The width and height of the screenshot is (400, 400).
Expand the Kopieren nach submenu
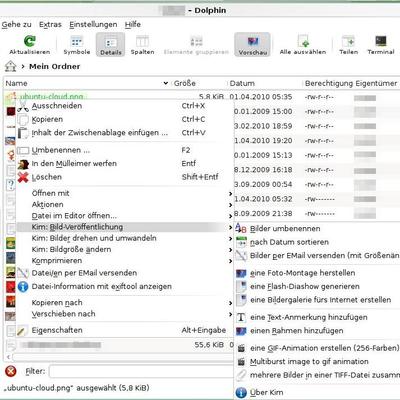(125, 302)
